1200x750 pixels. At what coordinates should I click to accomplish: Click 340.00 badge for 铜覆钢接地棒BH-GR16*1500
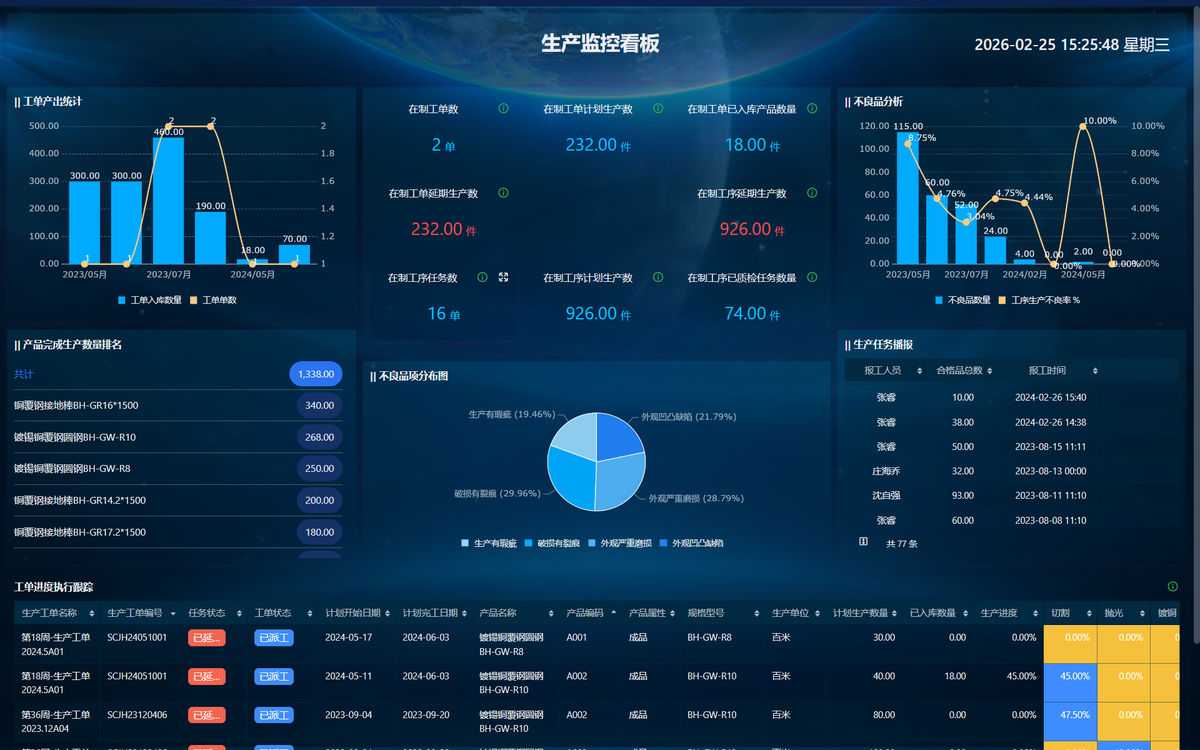320,405
